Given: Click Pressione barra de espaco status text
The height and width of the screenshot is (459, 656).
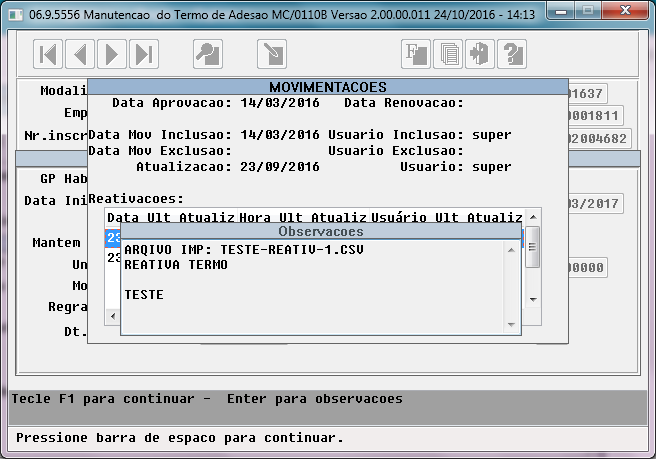Looking at the screenshot, I should pyautogui.click(x=179, y=438).
